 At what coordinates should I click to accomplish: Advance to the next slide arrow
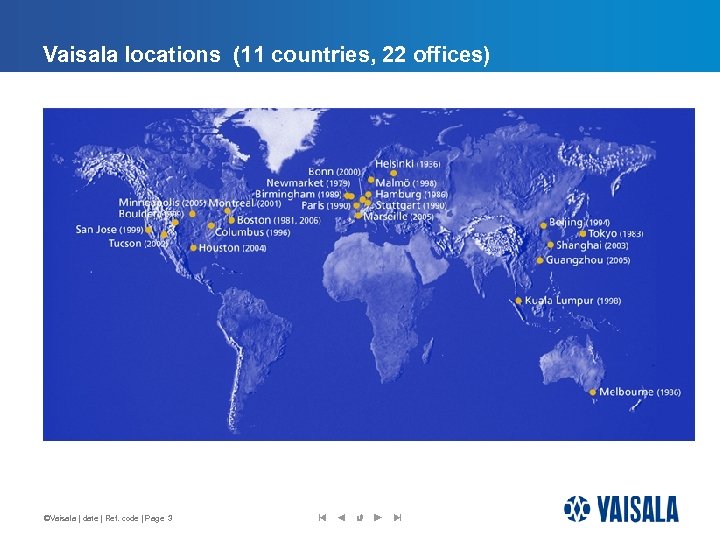tap(378, 518)
